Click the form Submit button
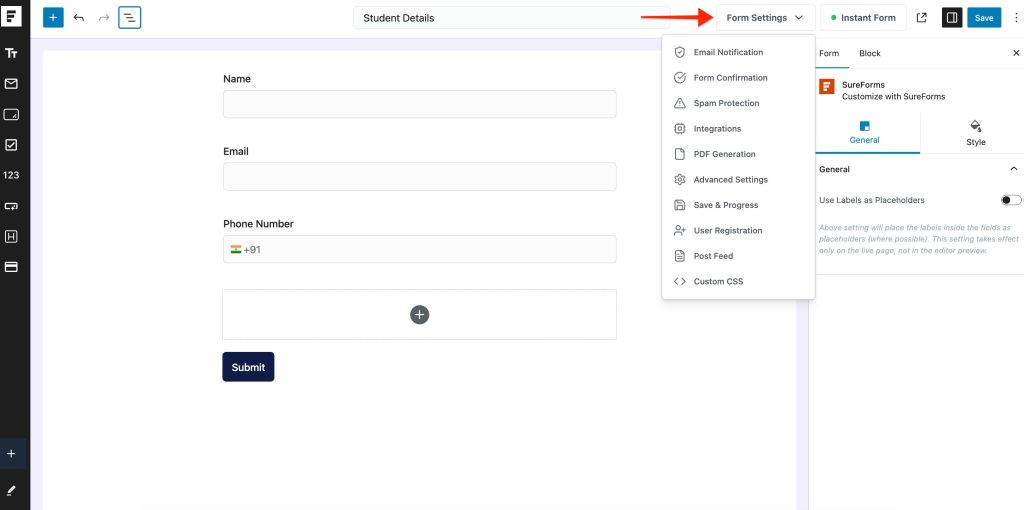The height and width of the screenshot is (510, 1024). pyautogui.click(x=248, y=367)
